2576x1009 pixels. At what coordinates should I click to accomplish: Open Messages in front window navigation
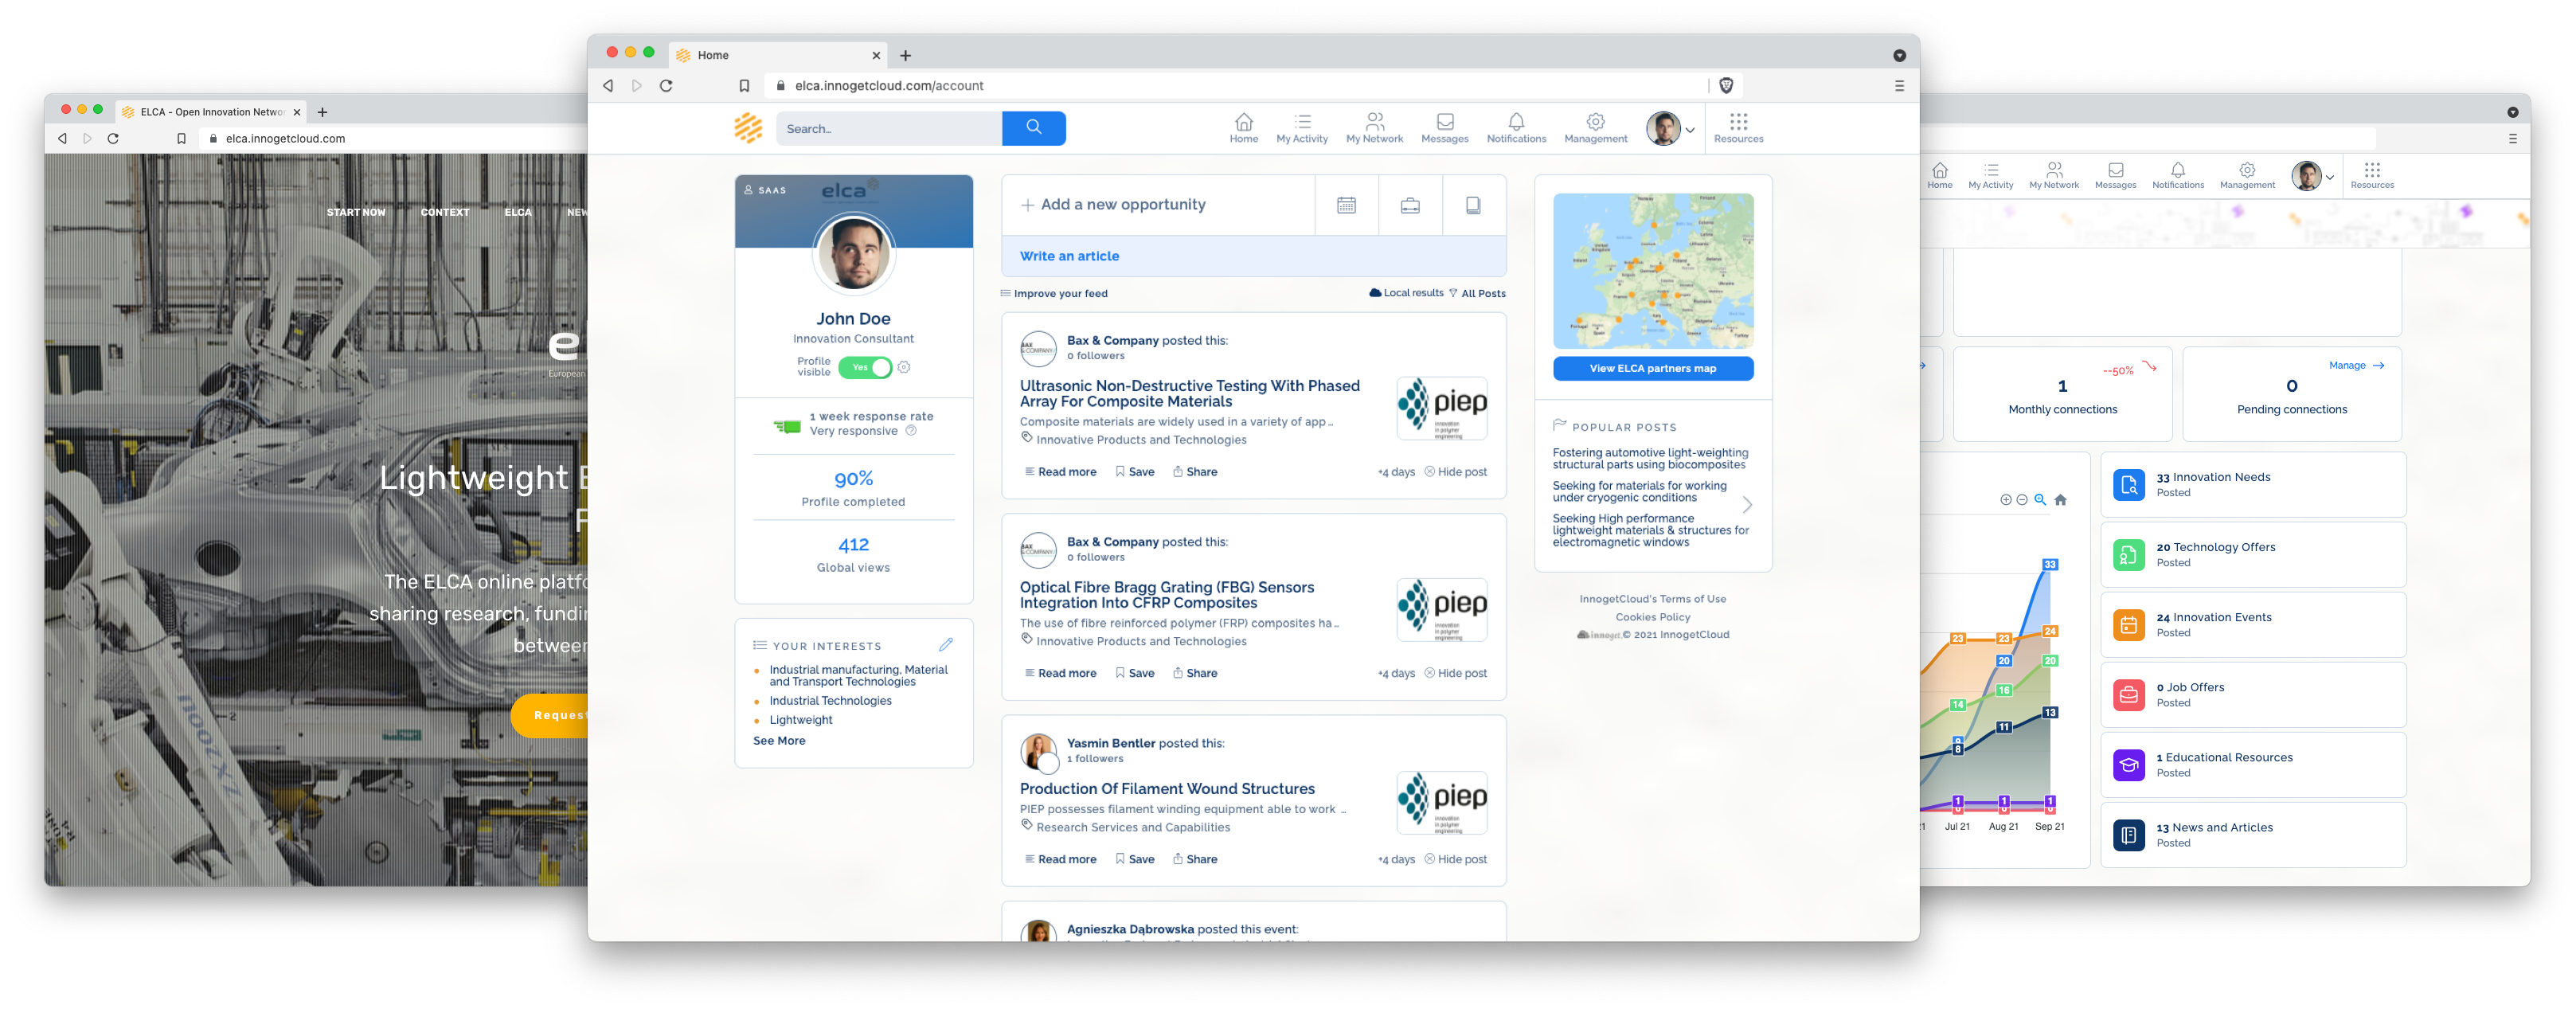[x=1444, y=128]
